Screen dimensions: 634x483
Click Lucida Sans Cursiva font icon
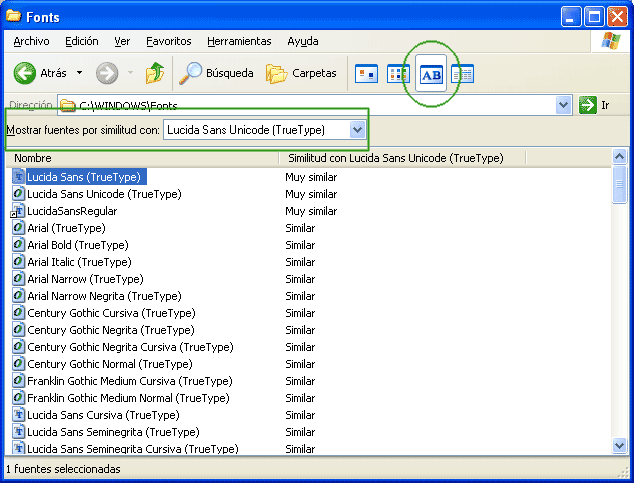tap(19, 414)
